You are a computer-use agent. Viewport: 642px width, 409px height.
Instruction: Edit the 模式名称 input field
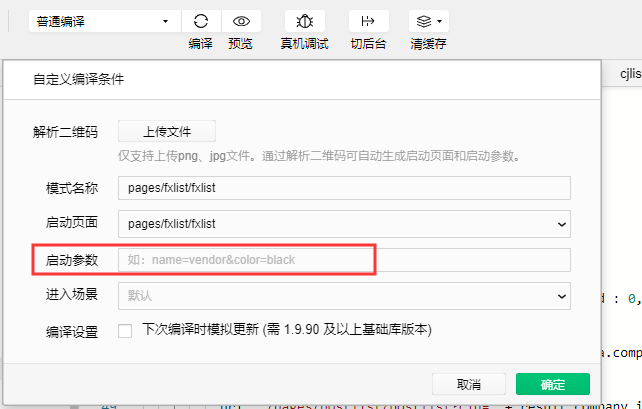pos(344,188)
